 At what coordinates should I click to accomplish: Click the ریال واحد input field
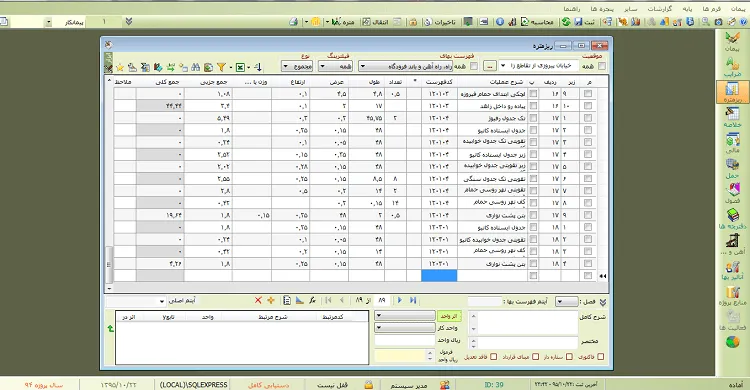[405, 340]
